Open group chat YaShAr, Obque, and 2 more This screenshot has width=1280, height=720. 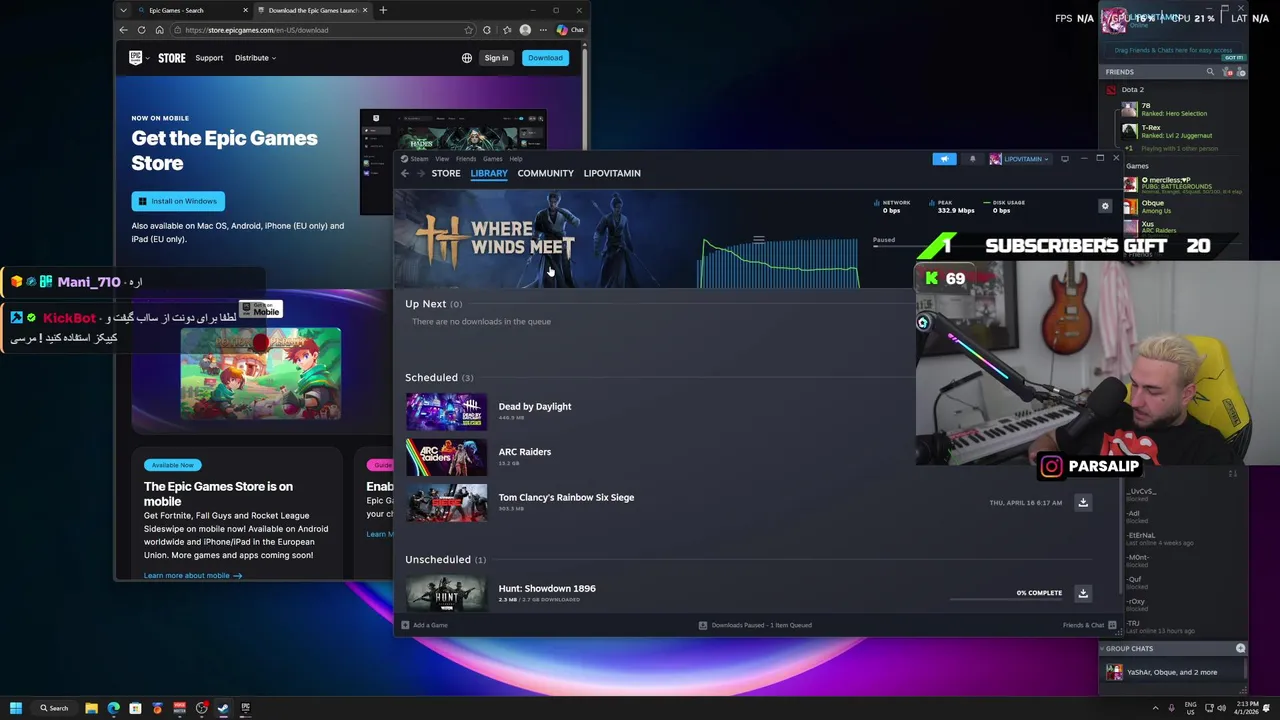[1172, 672]
